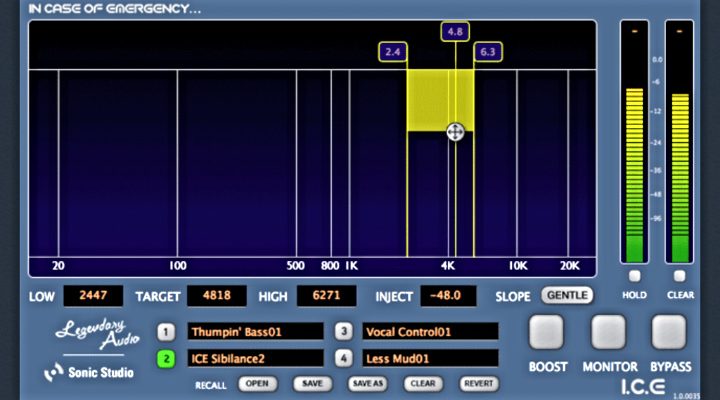Screen dimensions: 720x400
Task: Select the green preset slot 2 button
Action: pyautogui.click(x=165, y=357)
